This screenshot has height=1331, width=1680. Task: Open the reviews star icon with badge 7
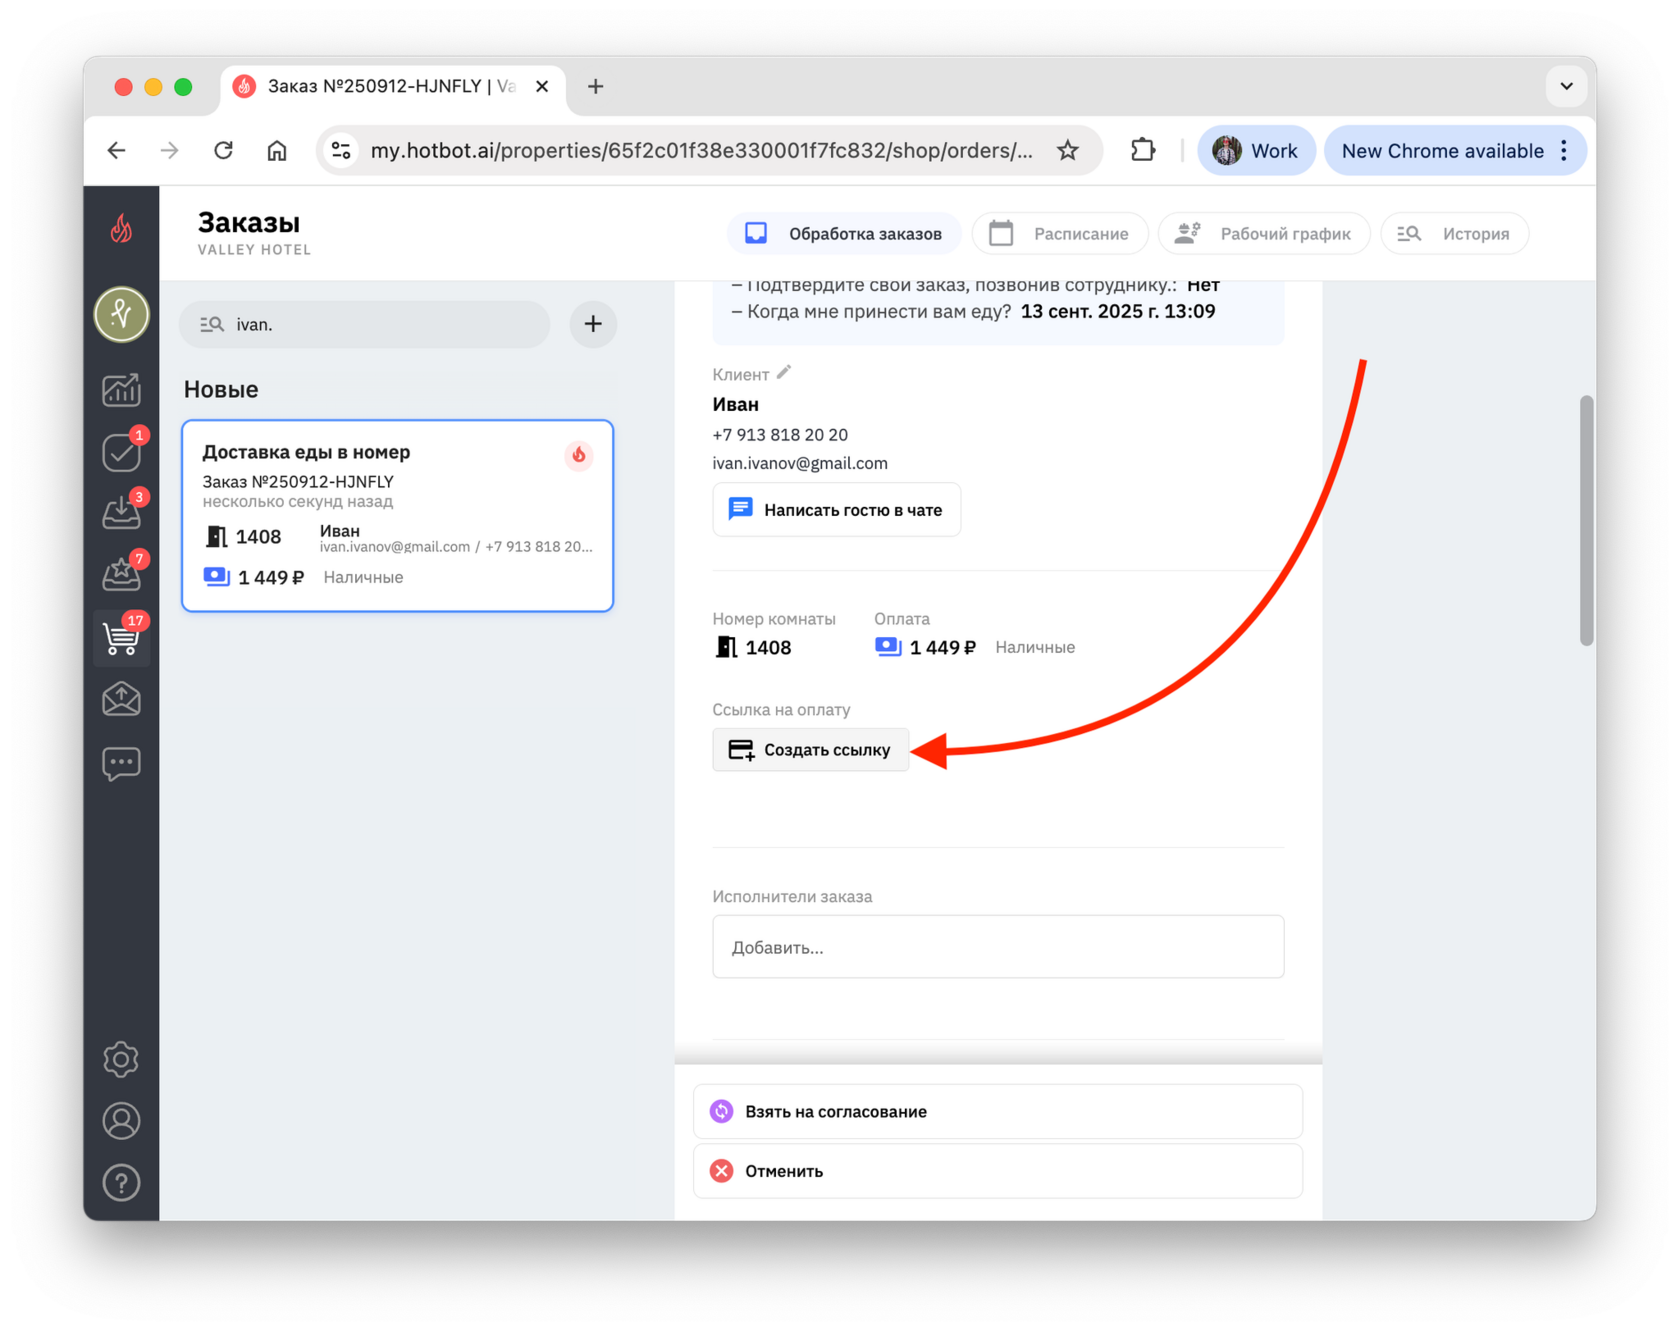pos(121,574)
